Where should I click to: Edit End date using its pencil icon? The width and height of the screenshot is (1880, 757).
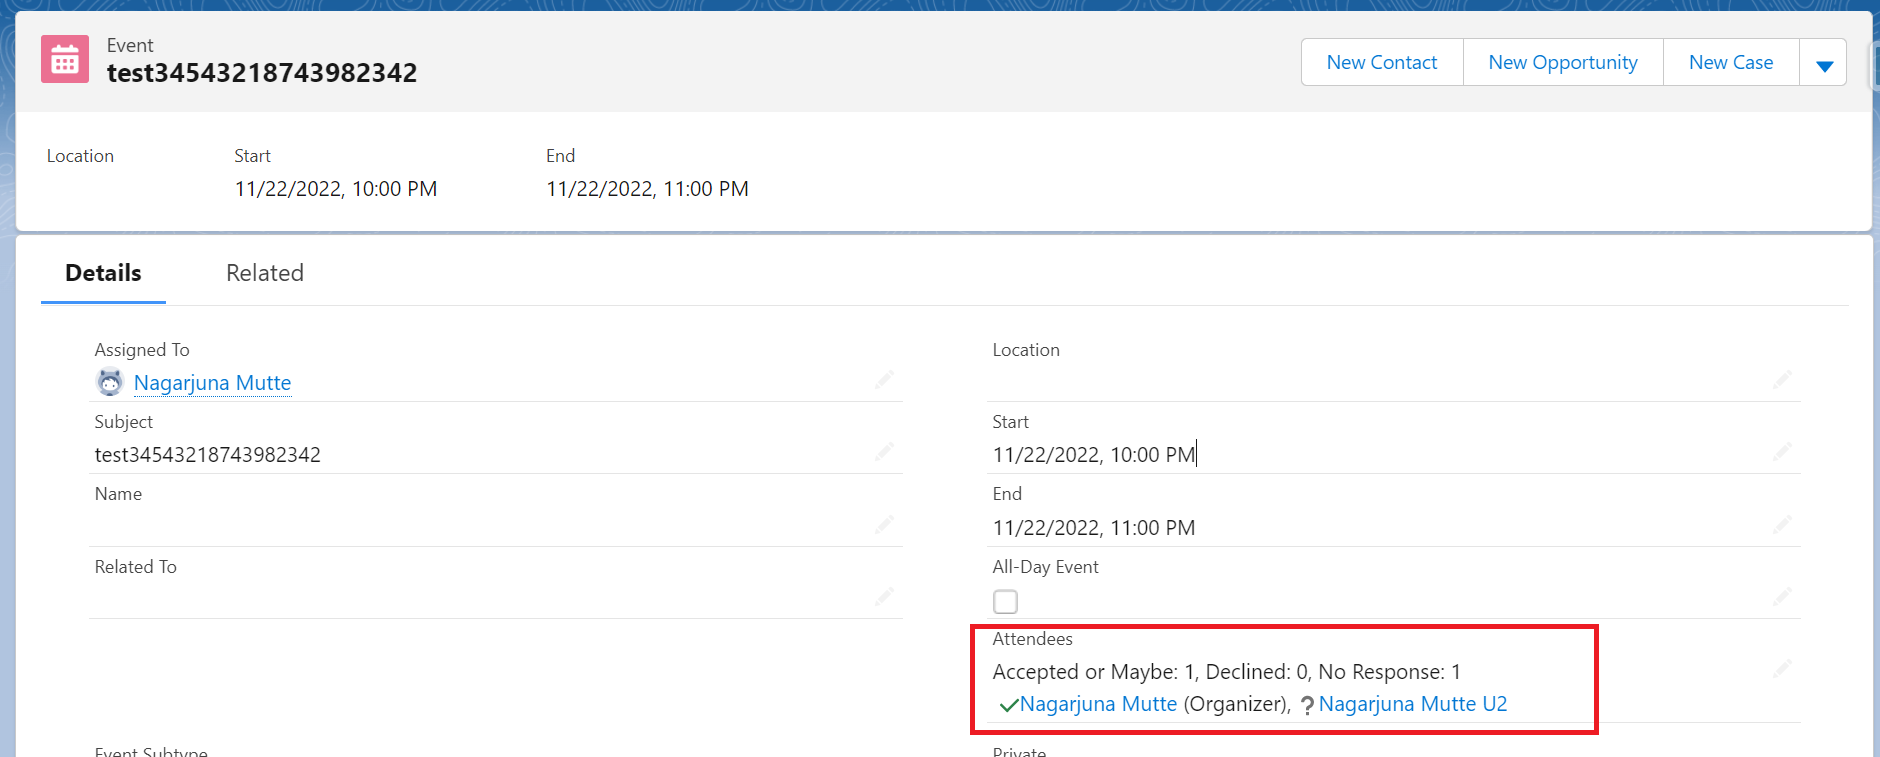tap(1782, 524)
